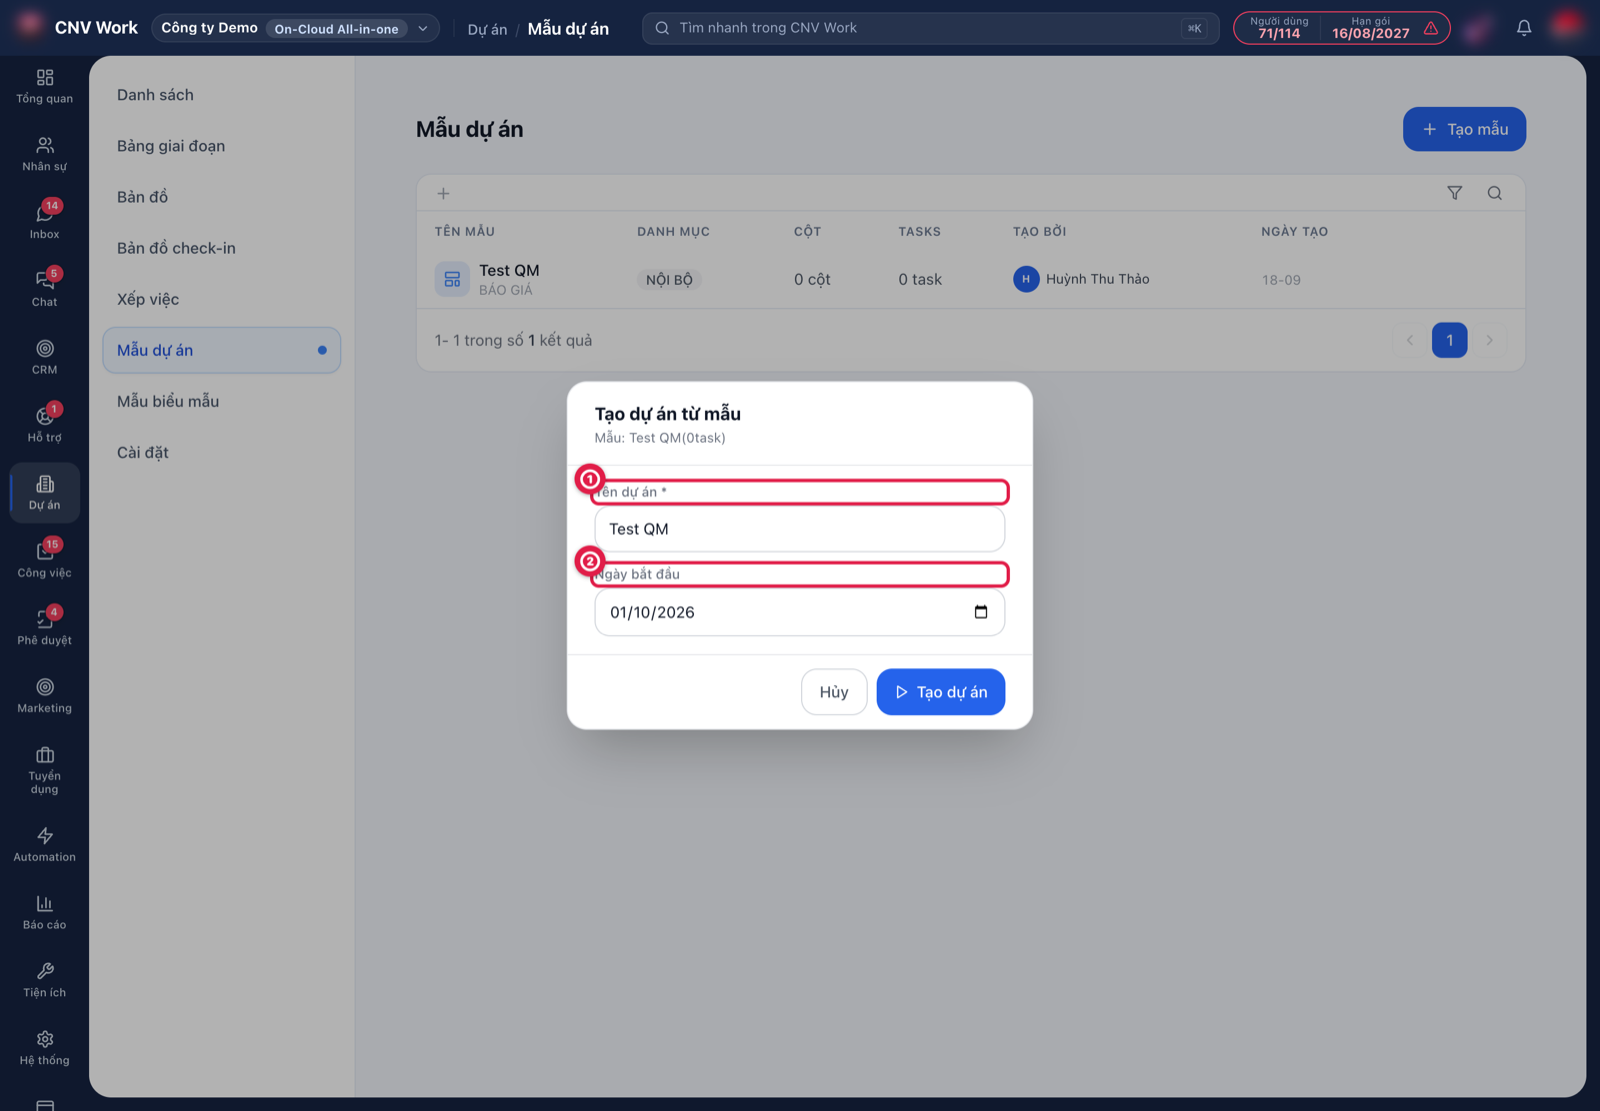The image size is (1600, 1111).
Task: Click the plus icon above table header
Action: (443, 193)
